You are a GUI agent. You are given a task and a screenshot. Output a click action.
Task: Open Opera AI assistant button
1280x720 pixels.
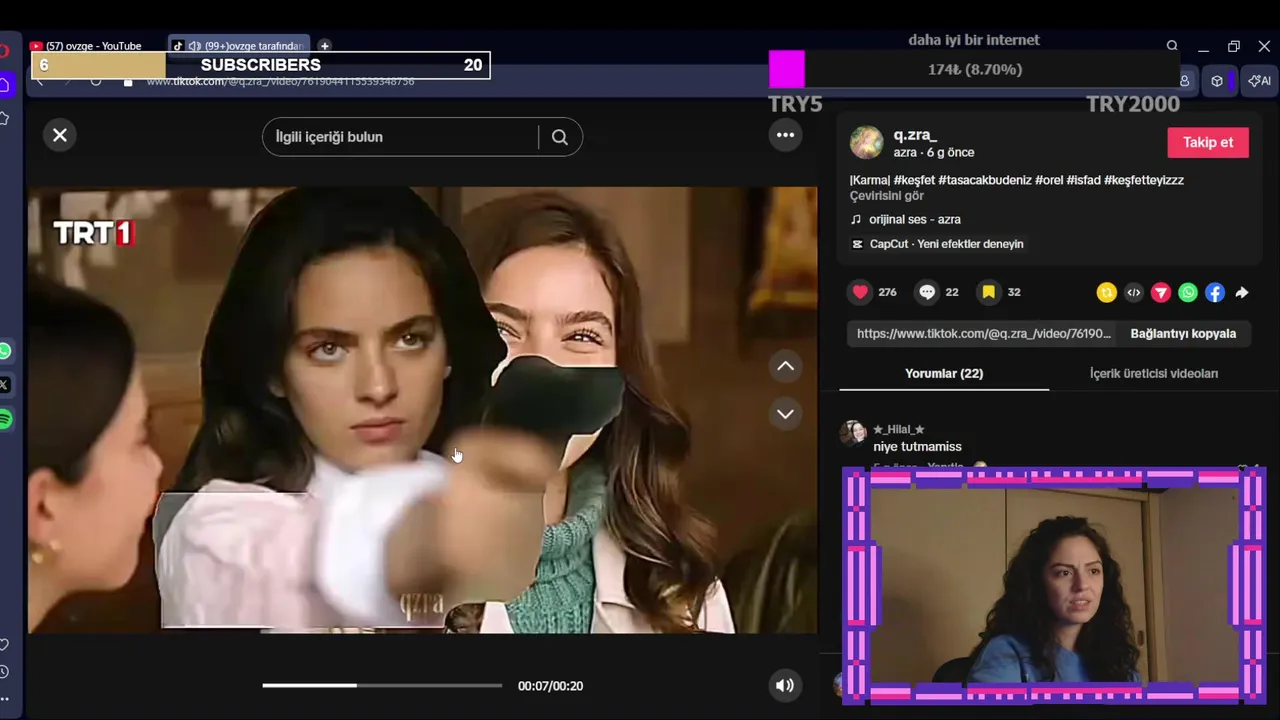1260,81
